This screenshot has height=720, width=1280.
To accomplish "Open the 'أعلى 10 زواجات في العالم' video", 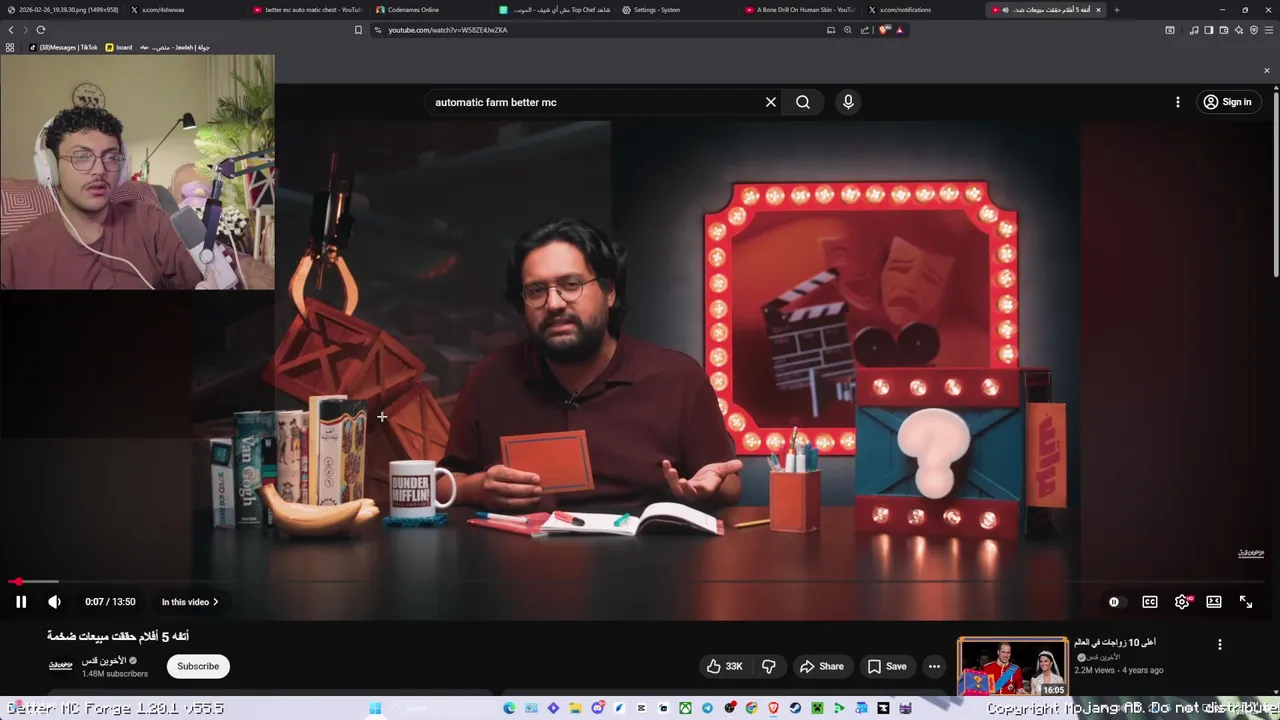I will 1115,642.
